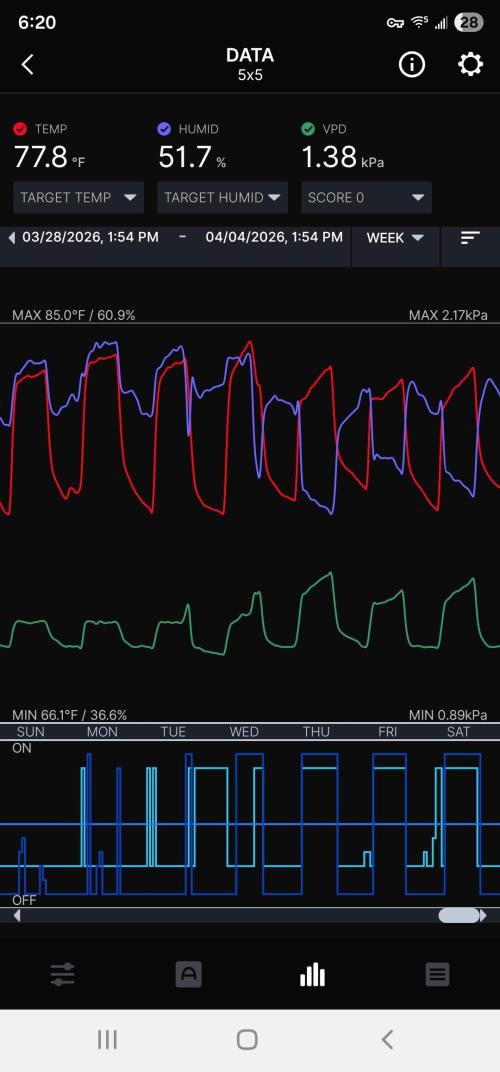Click the SUN day label on the timeline
Image resolution: width=500 pixels, height=1072 pixels.
(x=31, y=732)
